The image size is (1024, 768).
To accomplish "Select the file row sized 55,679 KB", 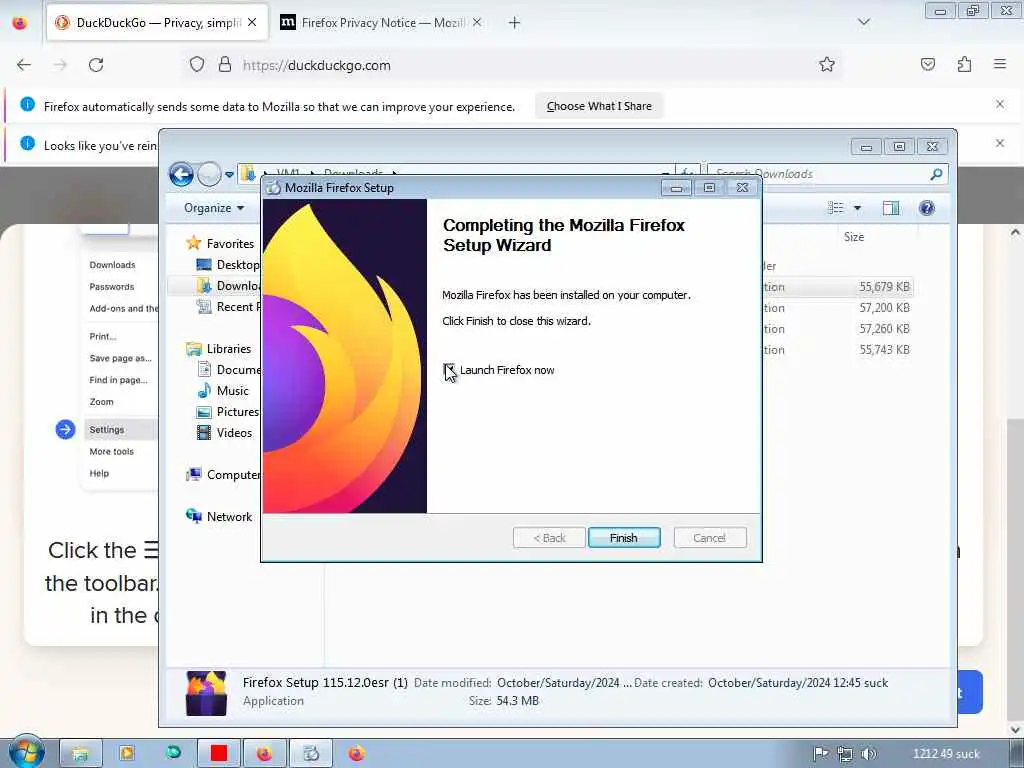I will [x=838, y=287].
